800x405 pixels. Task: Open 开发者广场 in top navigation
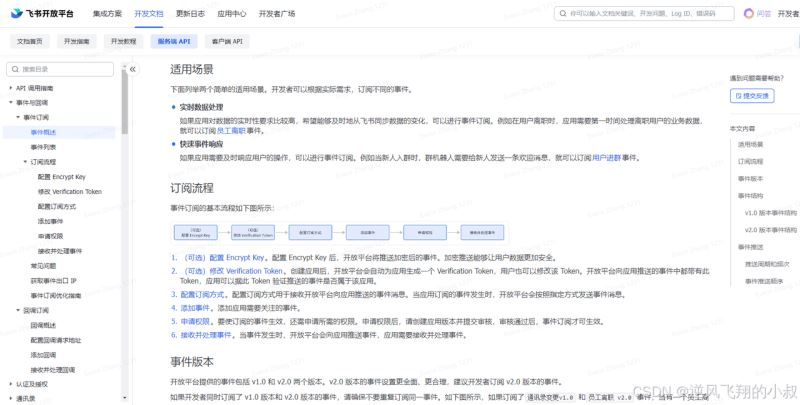[277, 14]
